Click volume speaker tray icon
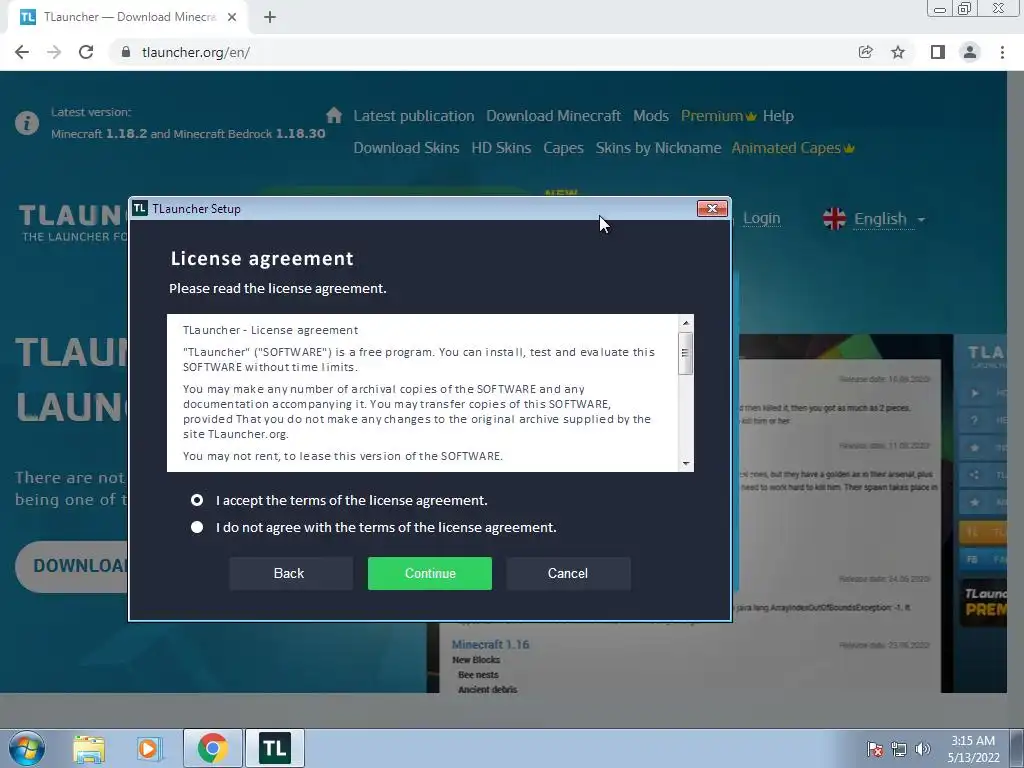Screen dimensions: 1024x768 [x=922, y=749]
